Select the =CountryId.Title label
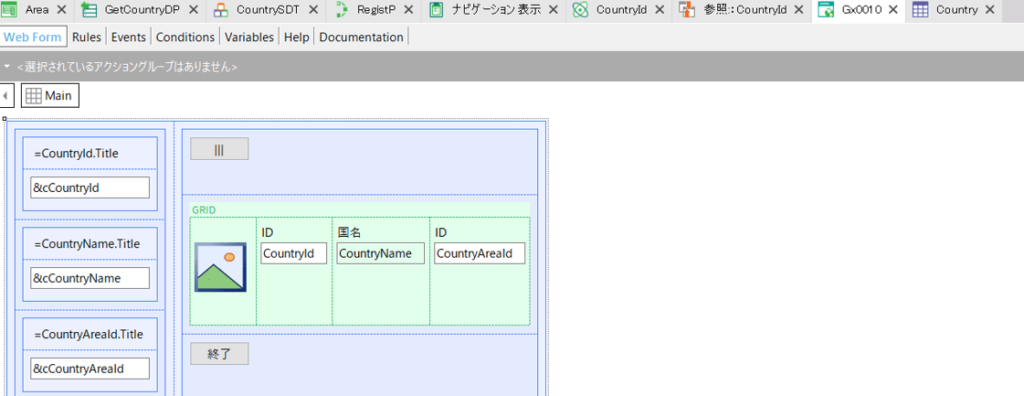 tap(76, 154)
